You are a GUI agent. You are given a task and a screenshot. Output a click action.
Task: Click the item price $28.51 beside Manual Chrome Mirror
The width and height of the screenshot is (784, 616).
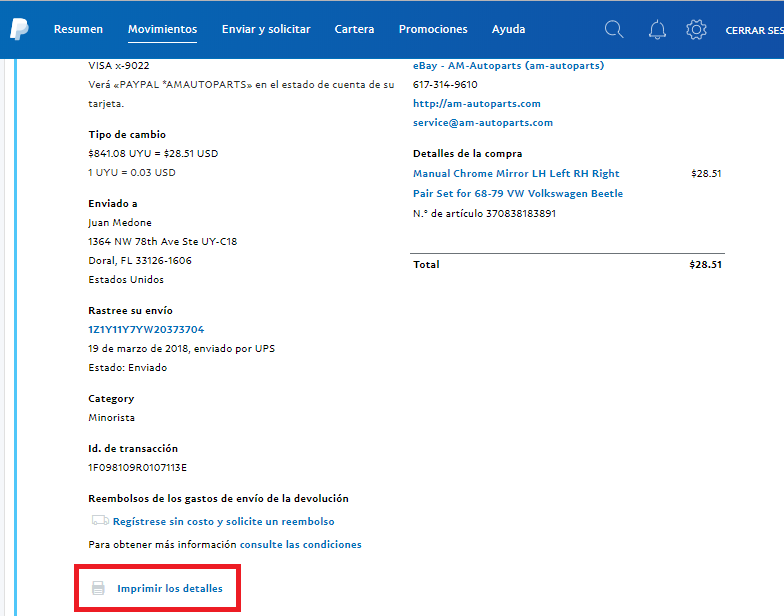(706, 174)
